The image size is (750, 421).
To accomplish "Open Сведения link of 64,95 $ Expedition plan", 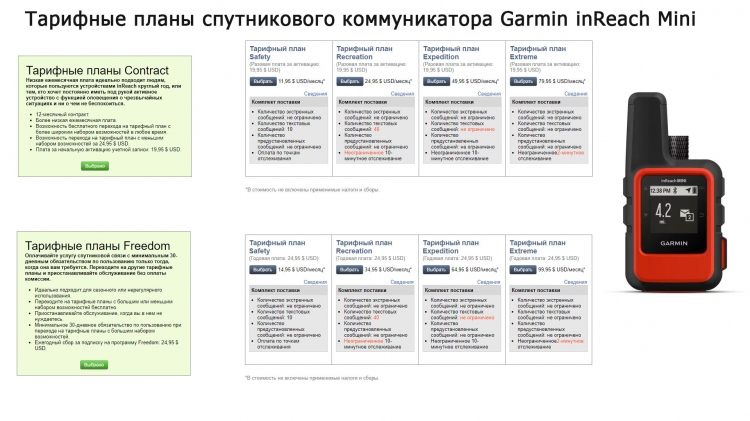I will (488, 282).
